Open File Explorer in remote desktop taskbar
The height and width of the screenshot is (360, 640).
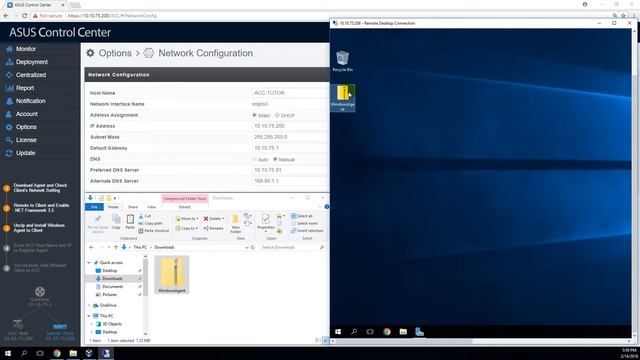click(x=403, y=332)
